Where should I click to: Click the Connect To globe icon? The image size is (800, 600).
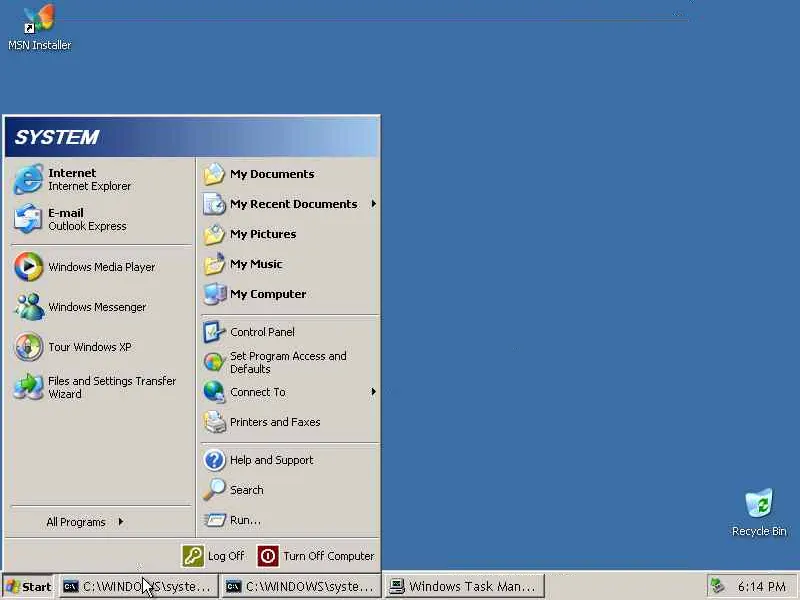pos(214,392)
